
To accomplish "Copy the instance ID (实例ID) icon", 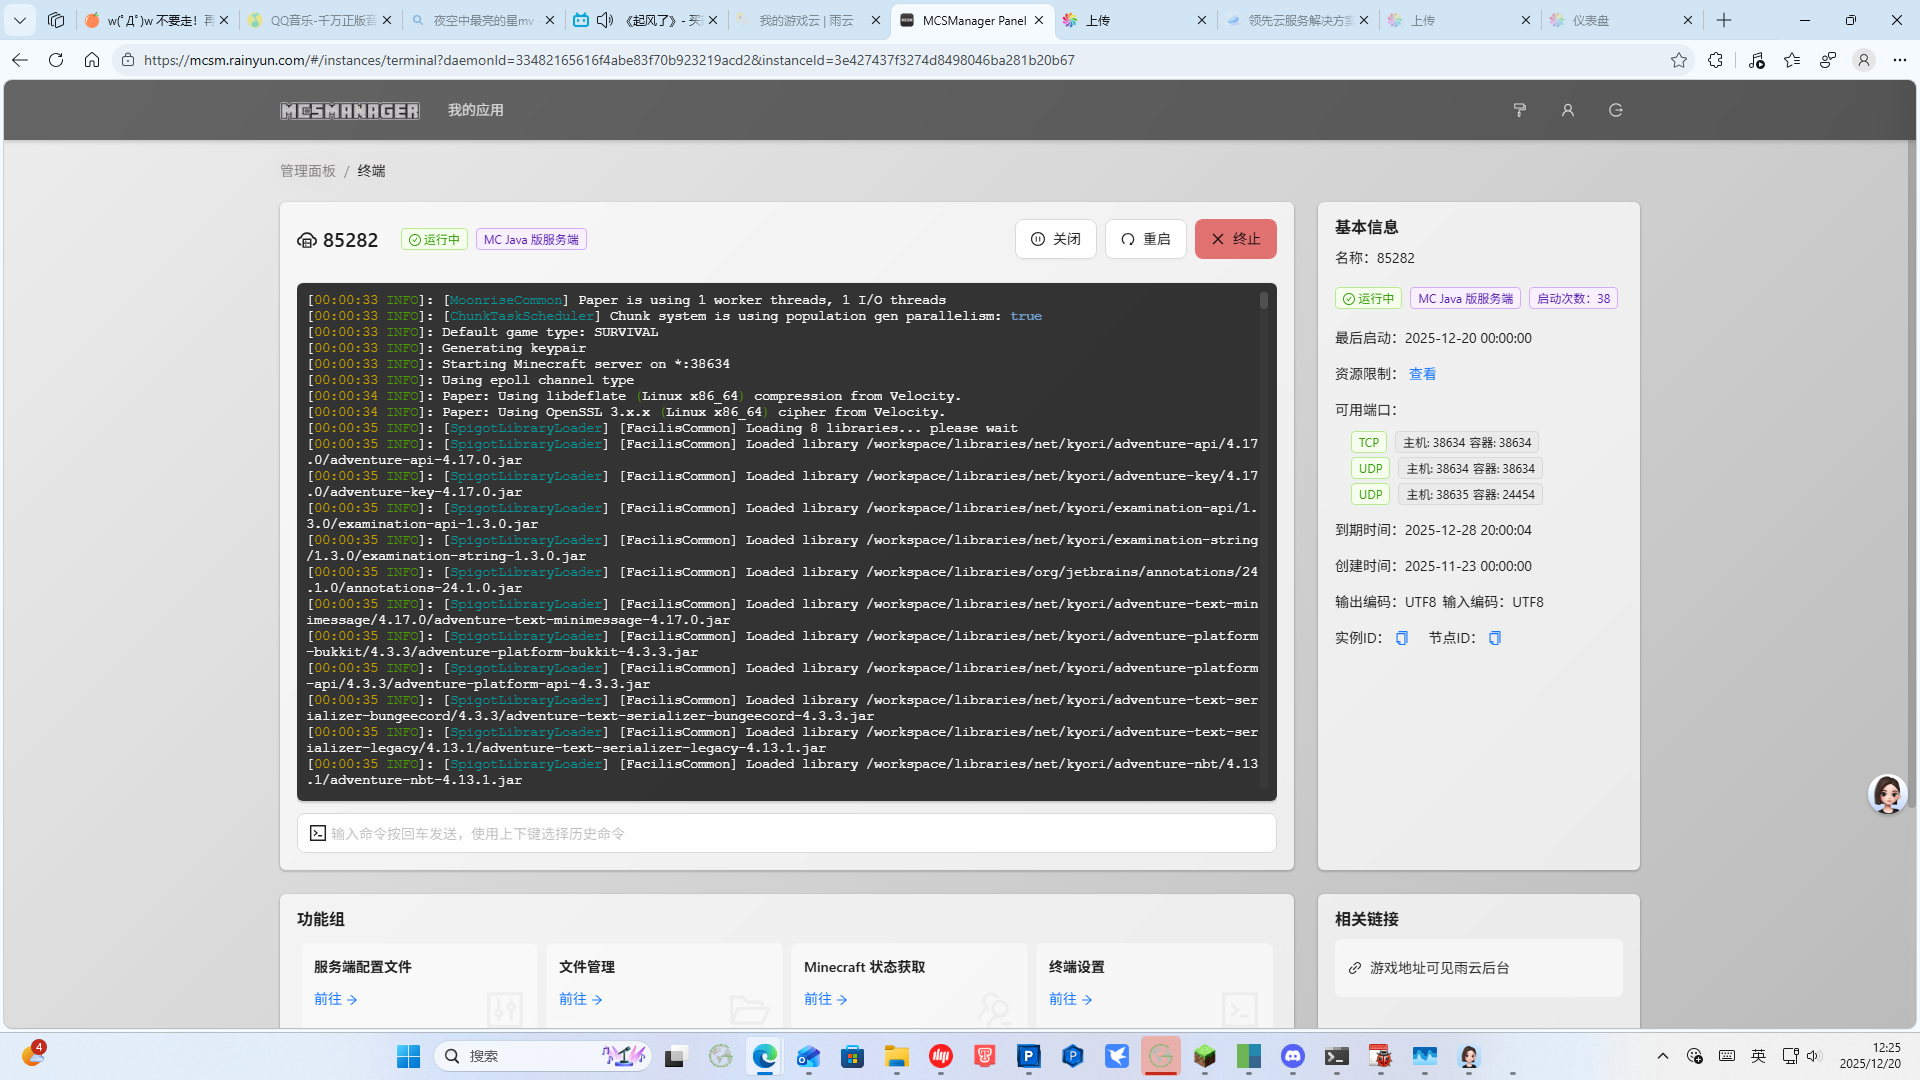I will pyautogui.click(x=1402, y=638).
